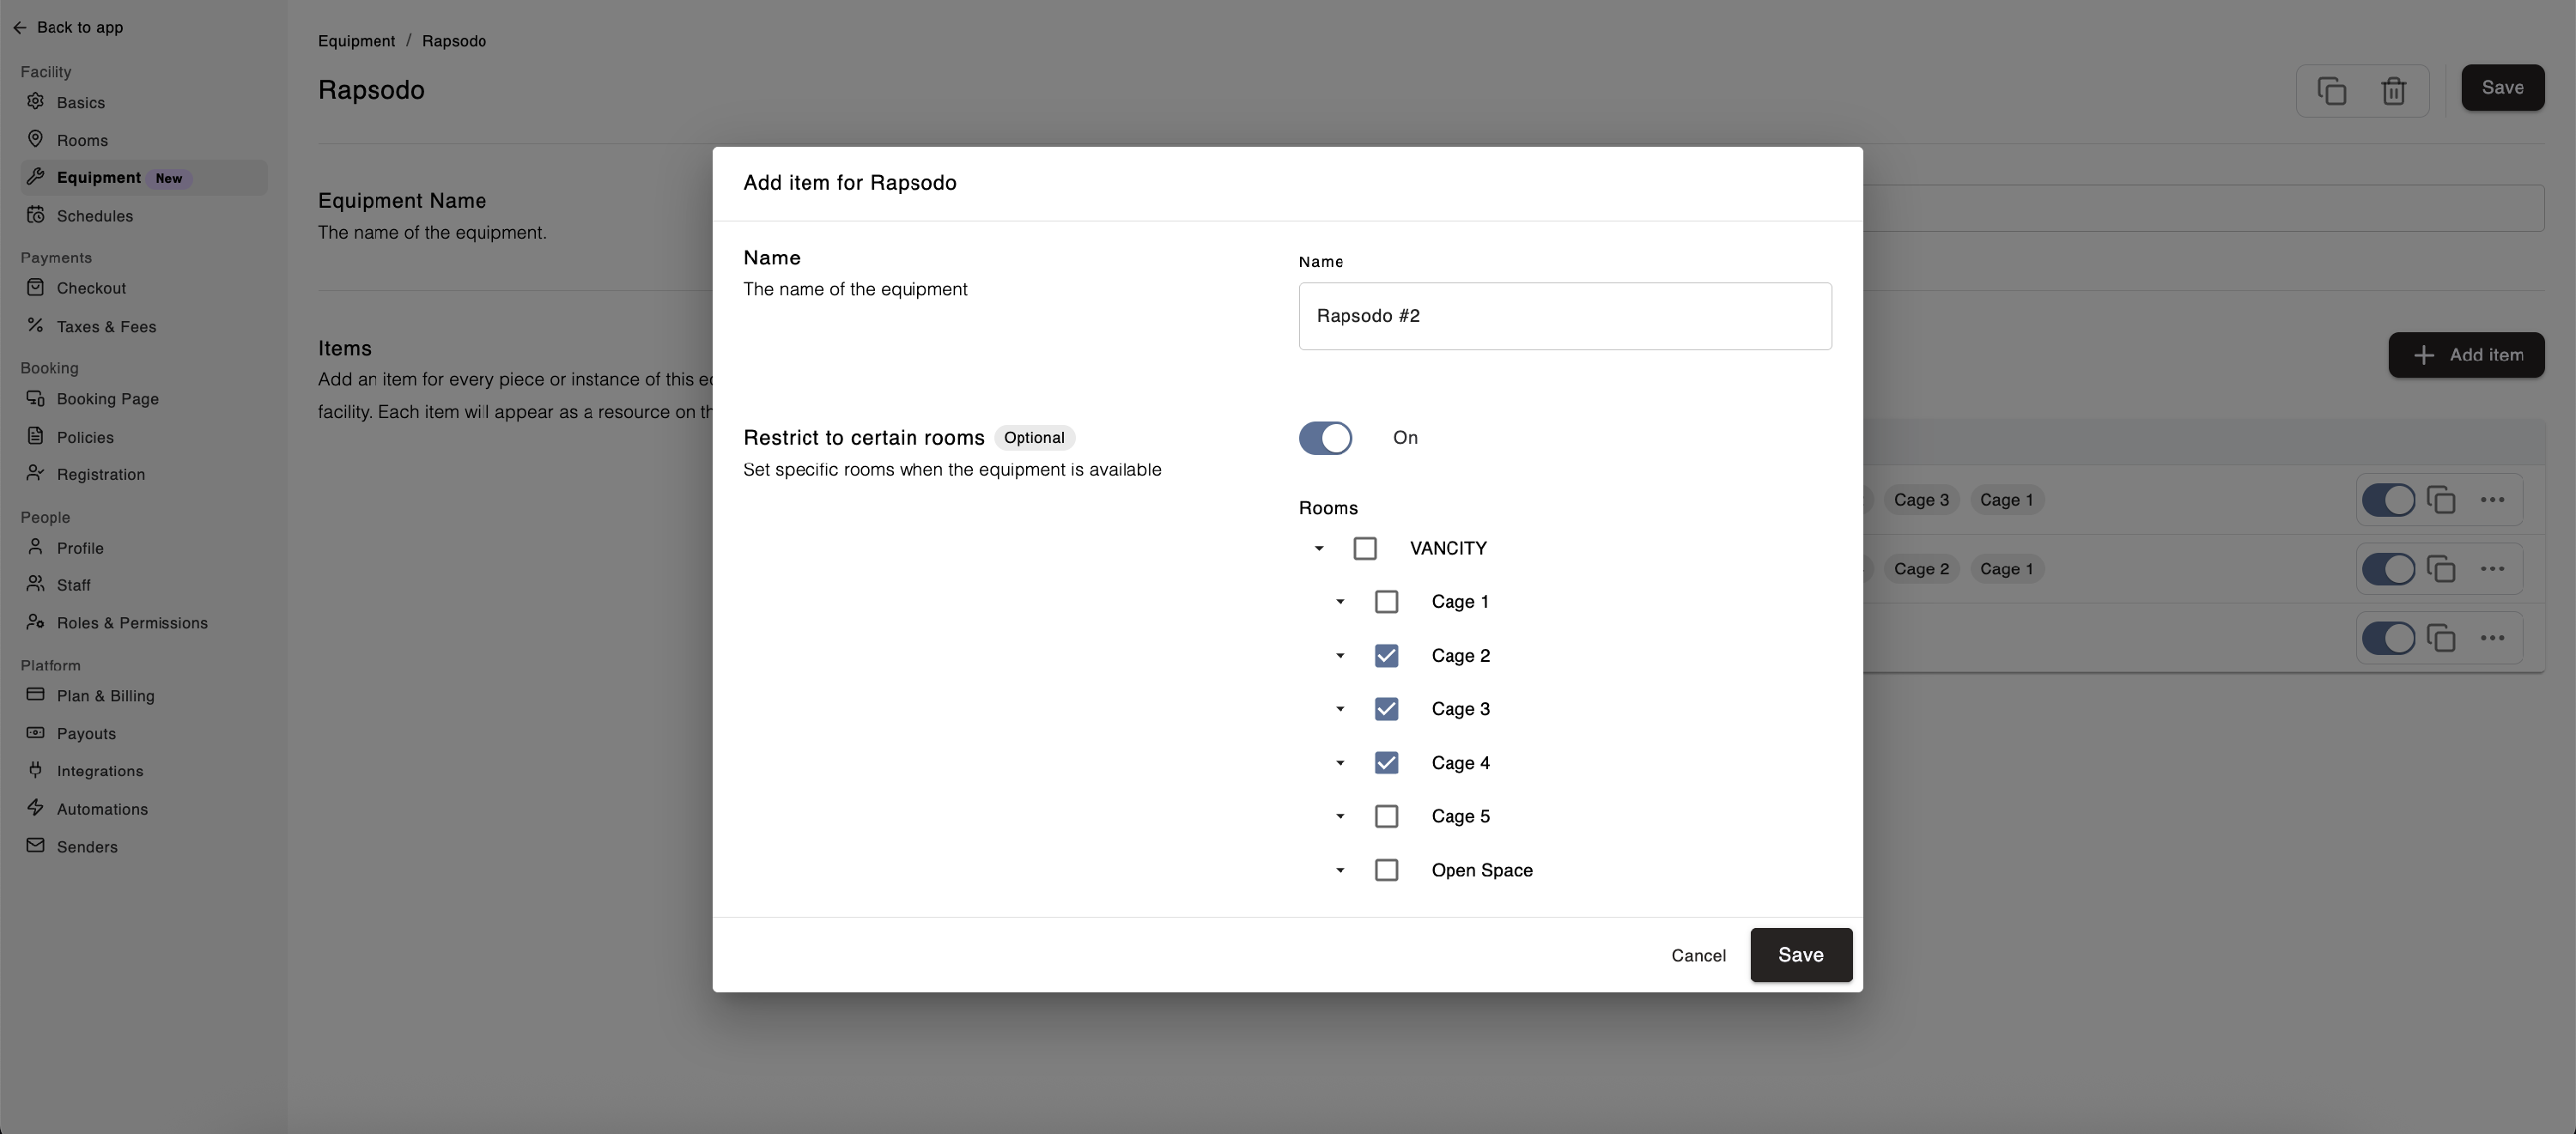Open Rooms in the Facility menu

[x=82, y=141]
